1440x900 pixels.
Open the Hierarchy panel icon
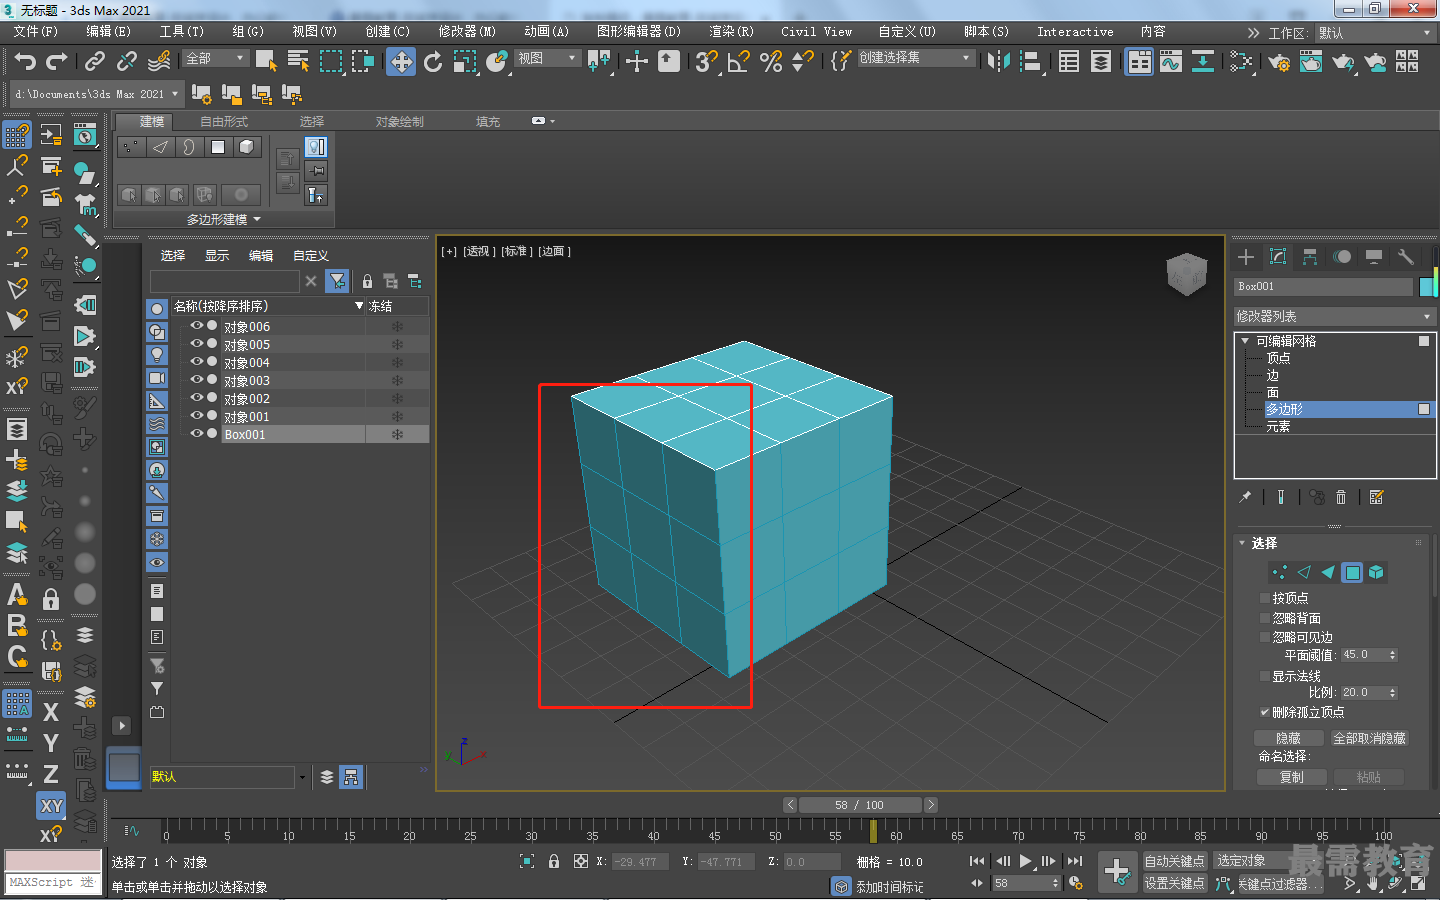1310,257
